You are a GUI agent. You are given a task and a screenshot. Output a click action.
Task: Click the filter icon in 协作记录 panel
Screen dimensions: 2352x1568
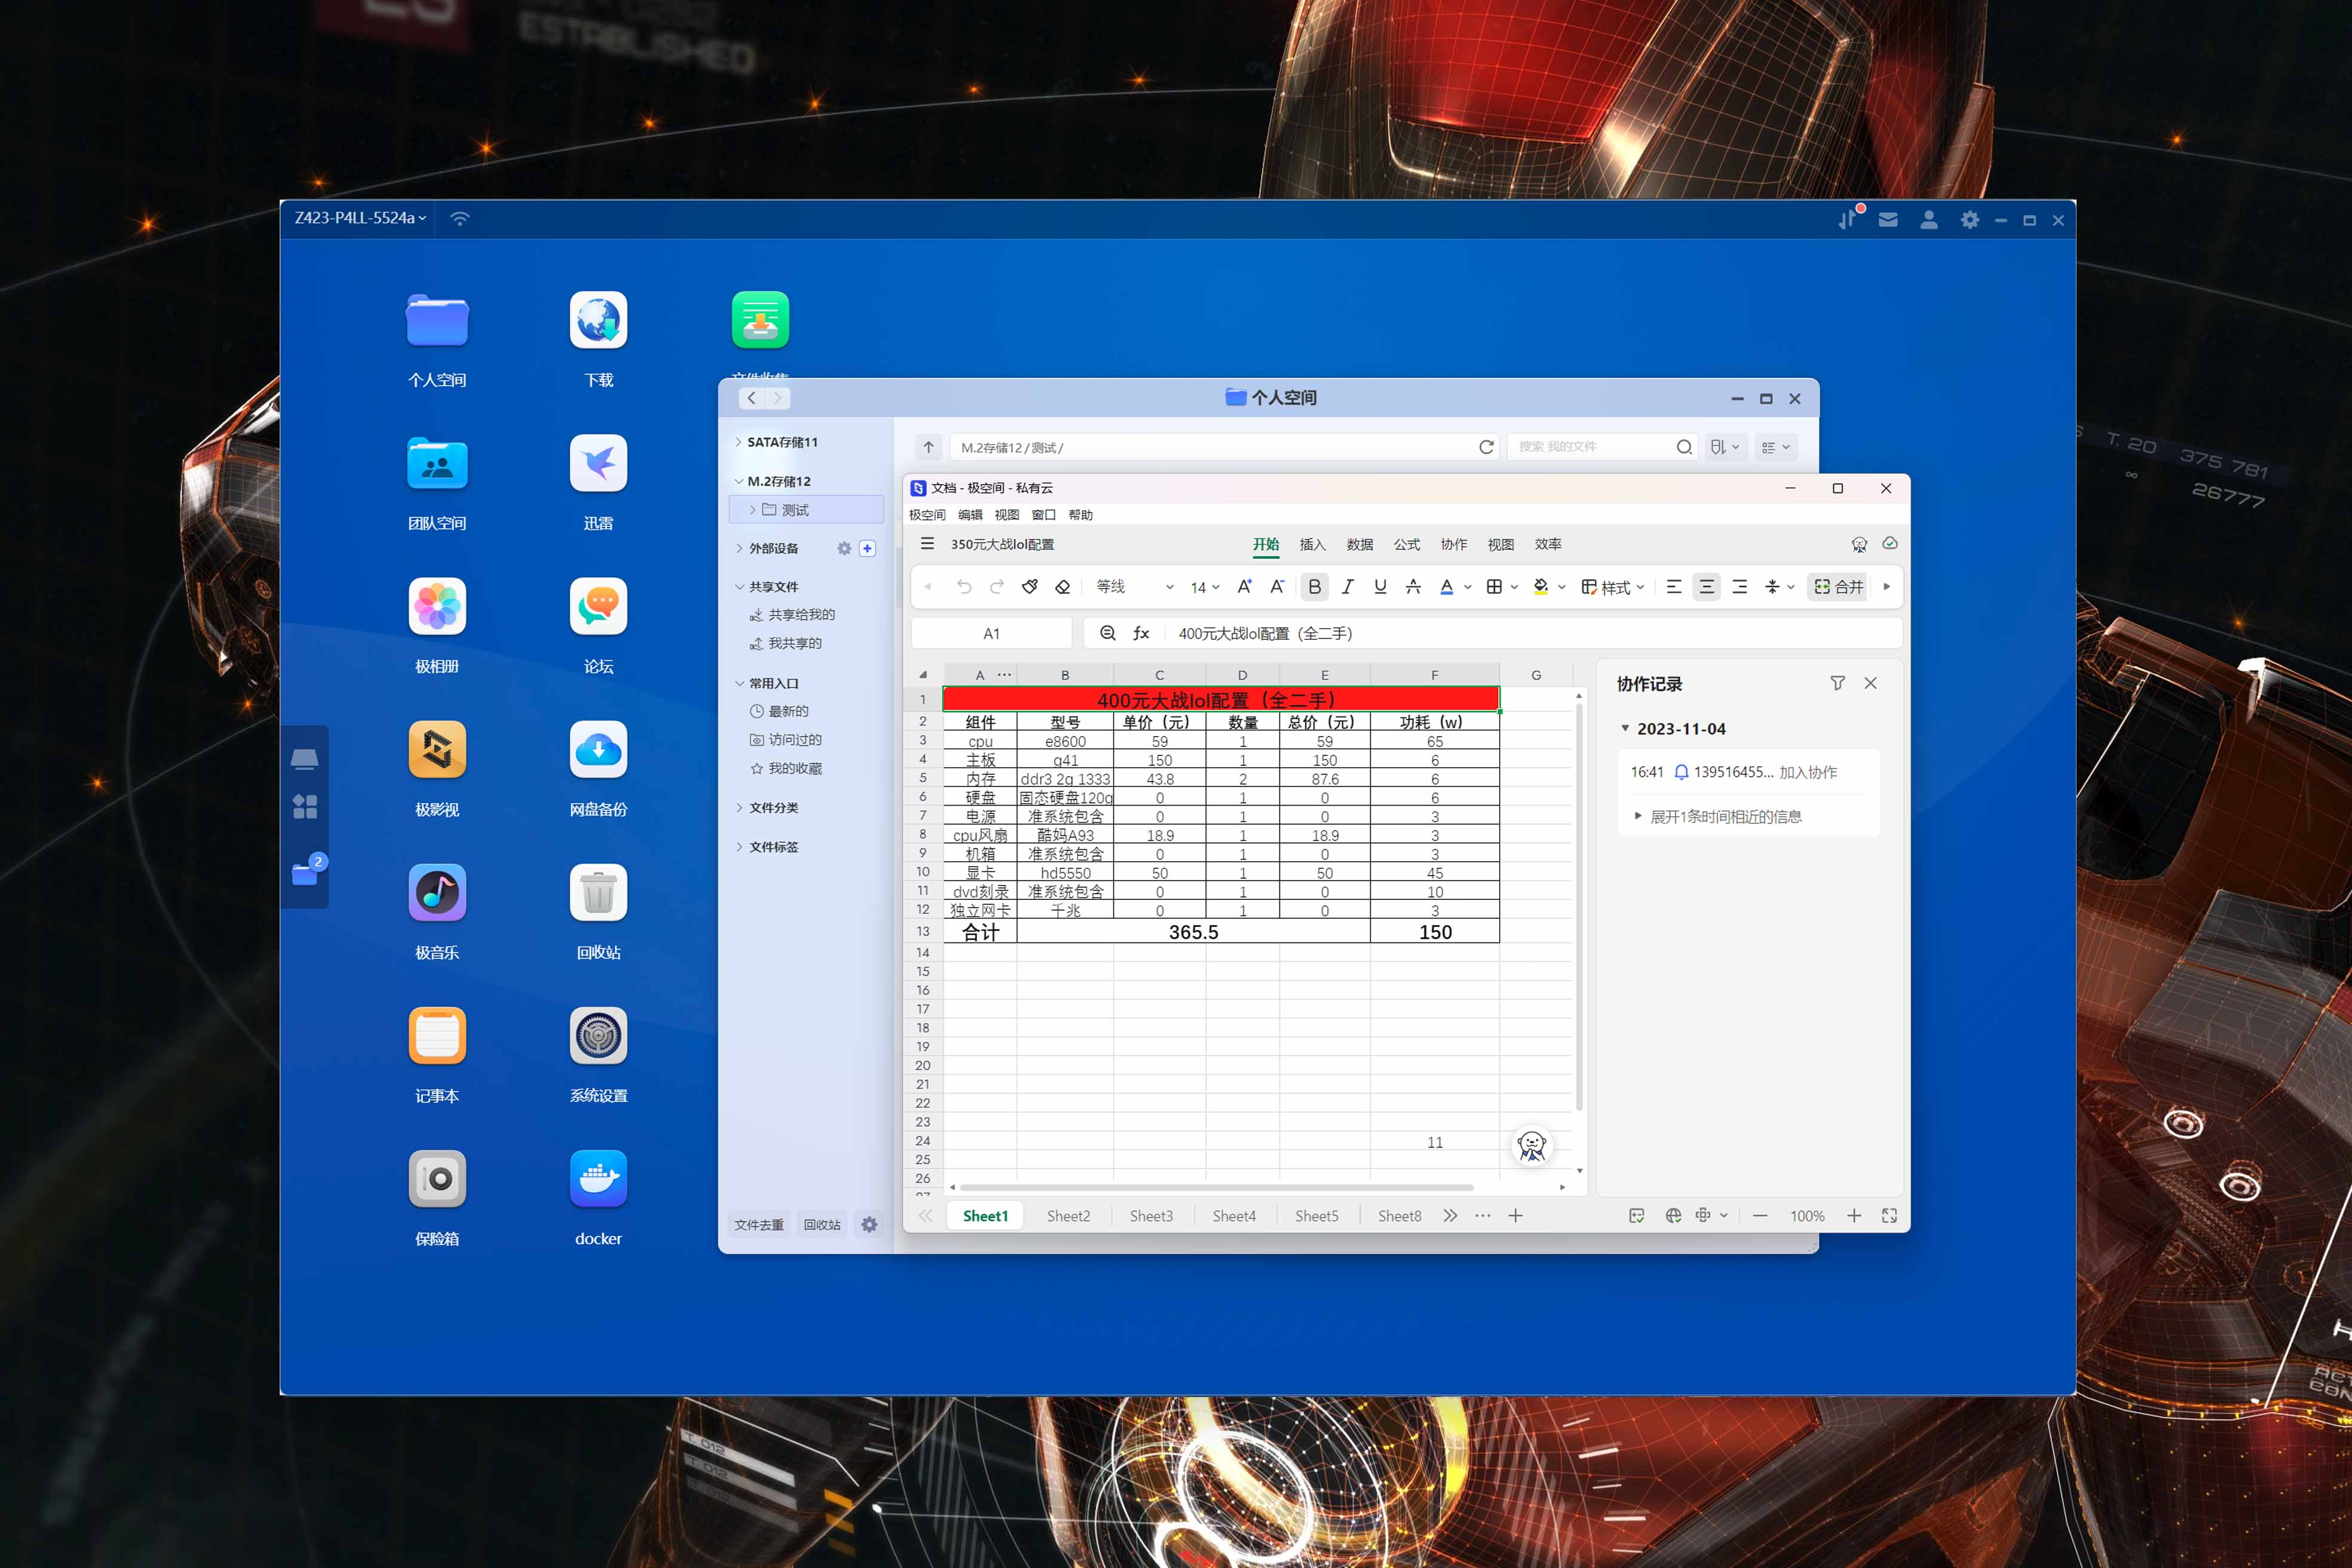click(x=1838, y=683)
